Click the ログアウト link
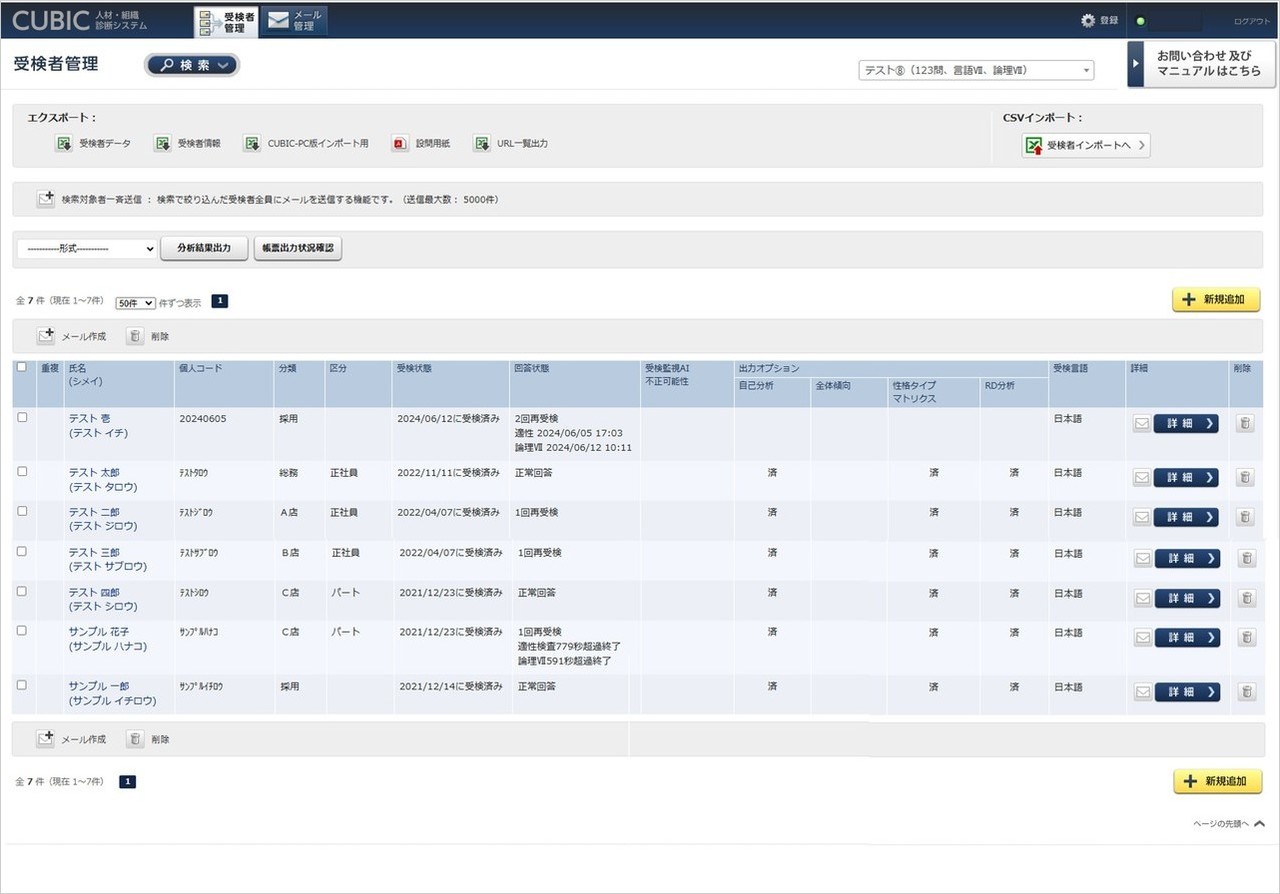 1252,21
